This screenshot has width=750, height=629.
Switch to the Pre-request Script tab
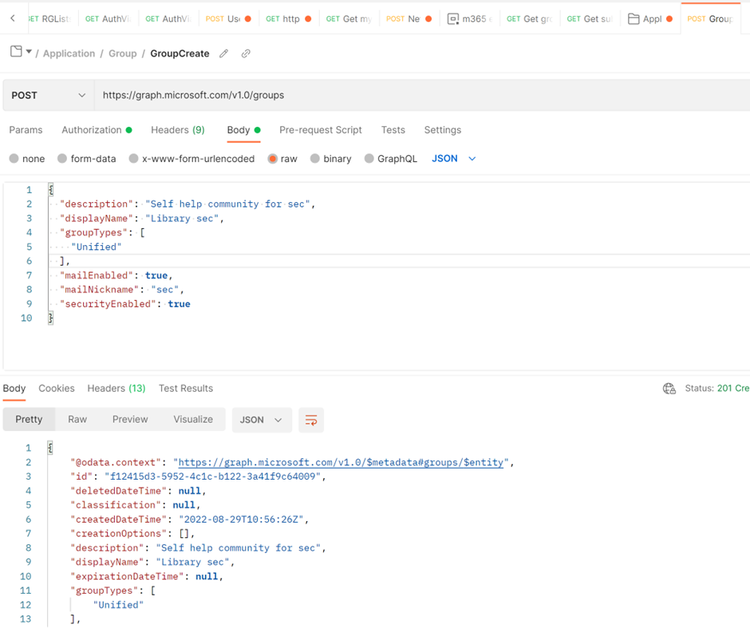[x=320, y=130]
